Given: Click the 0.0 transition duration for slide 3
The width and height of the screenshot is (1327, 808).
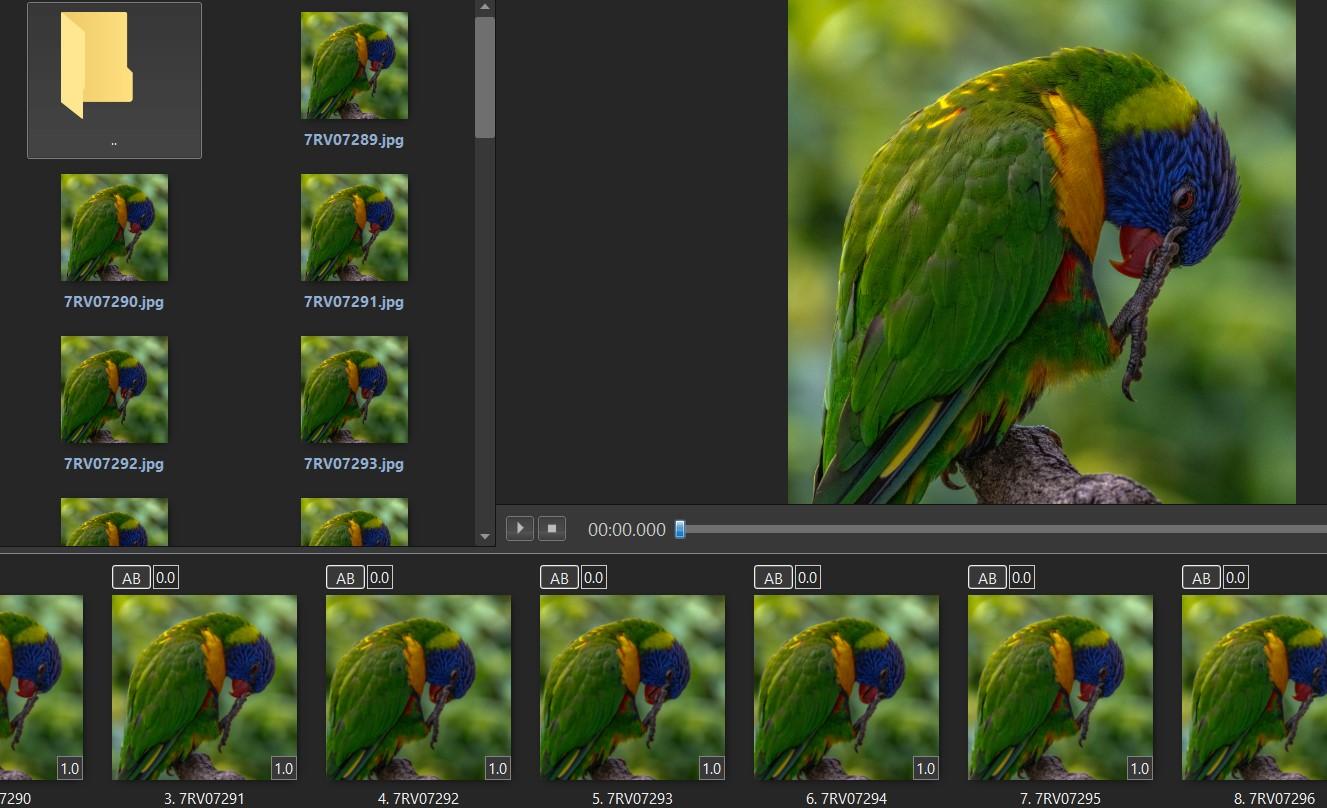Looking at the screenshot, I should tap(166, 578).
